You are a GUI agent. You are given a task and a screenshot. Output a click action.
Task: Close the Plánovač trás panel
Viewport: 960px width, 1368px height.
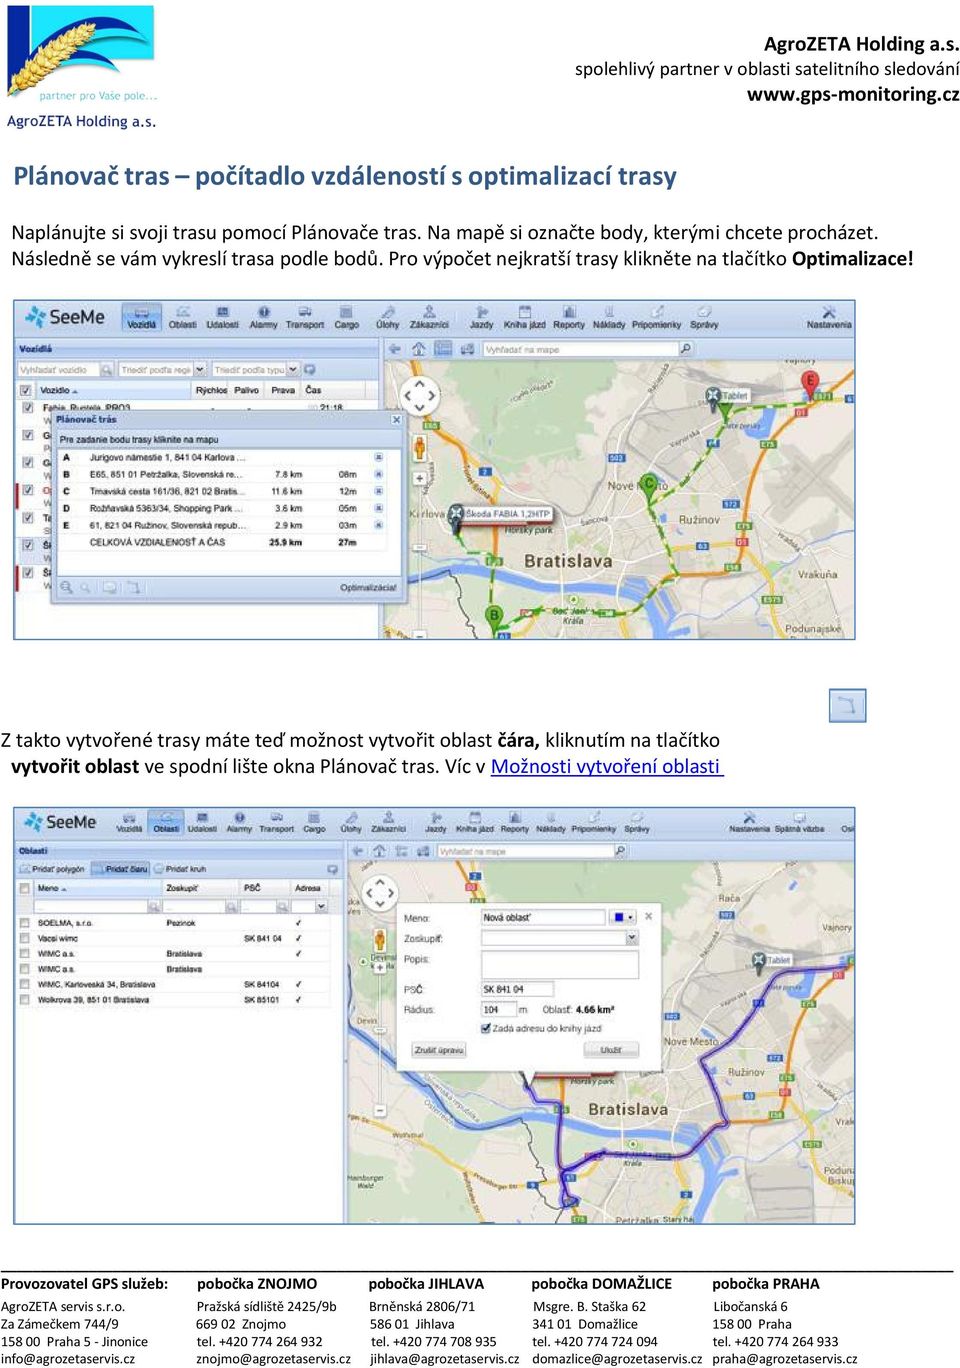tap(396, 420)
